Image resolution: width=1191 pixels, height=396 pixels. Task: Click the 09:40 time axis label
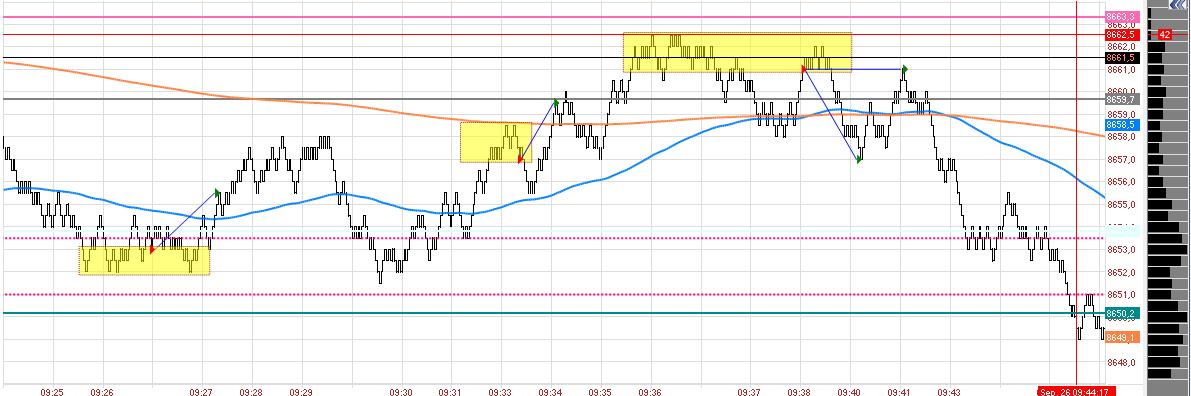tap(848, 392)
